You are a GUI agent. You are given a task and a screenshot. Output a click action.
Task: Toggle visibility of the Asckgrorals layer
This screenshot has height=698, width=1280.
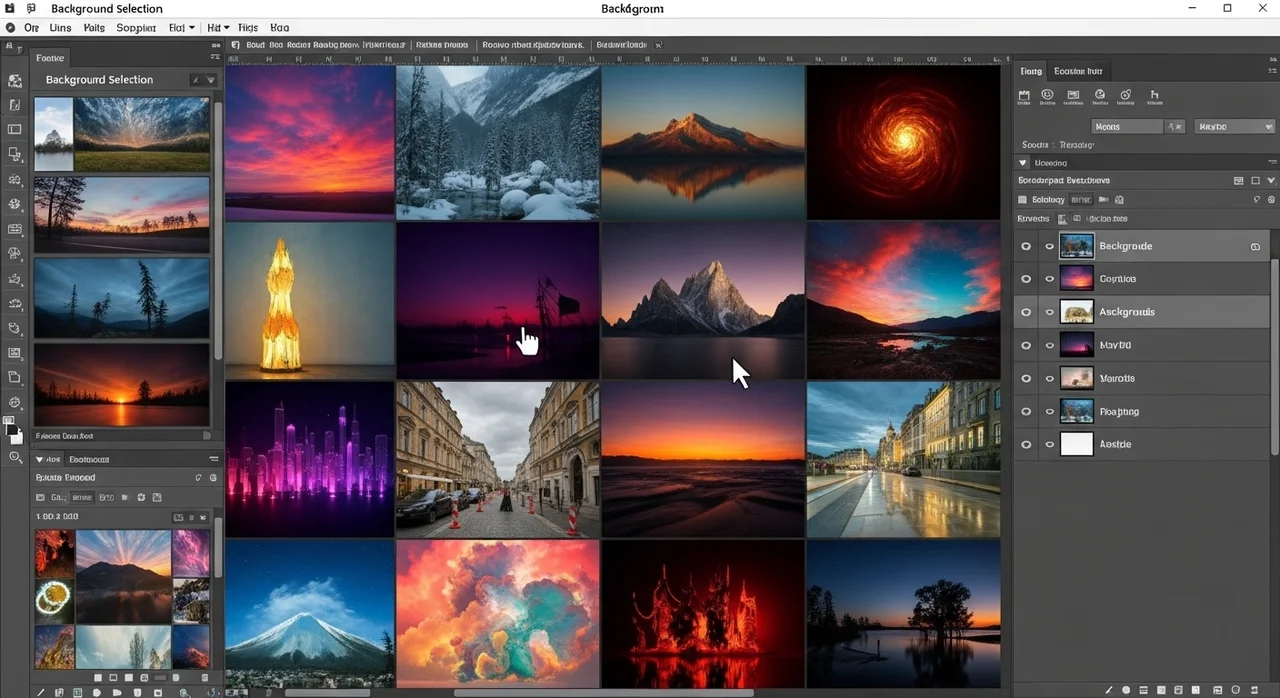1026,312
